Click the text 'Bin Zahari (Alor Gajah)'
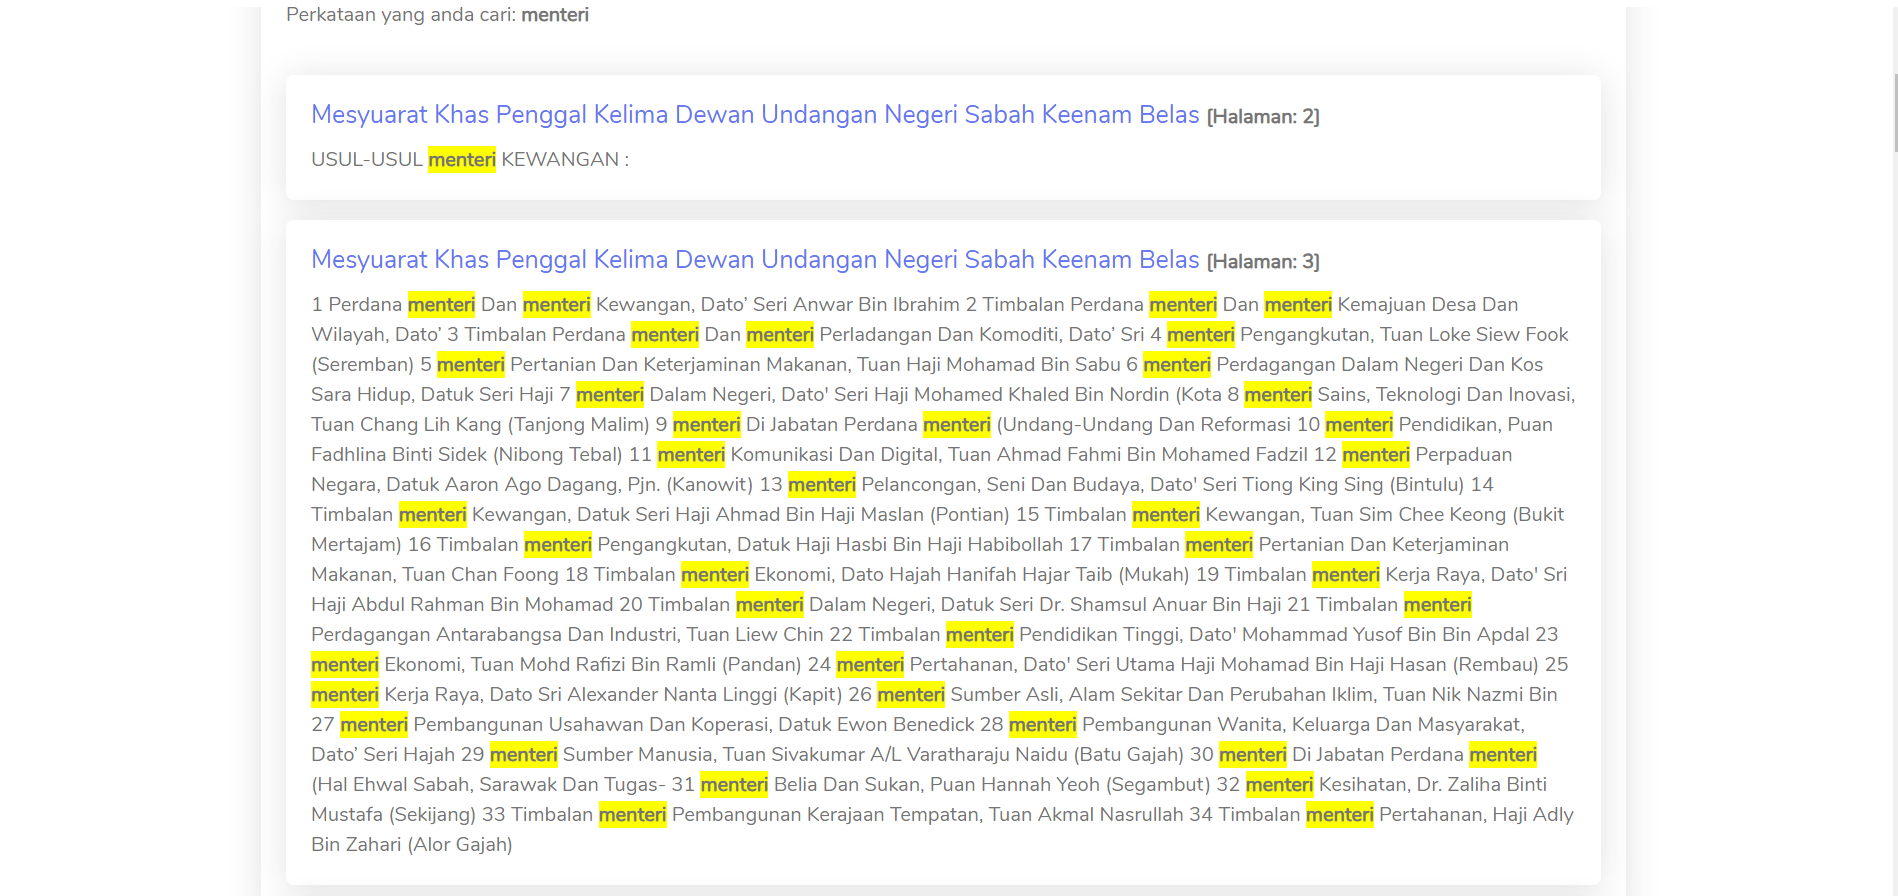Screen dimensions: 1898x896 411,845
